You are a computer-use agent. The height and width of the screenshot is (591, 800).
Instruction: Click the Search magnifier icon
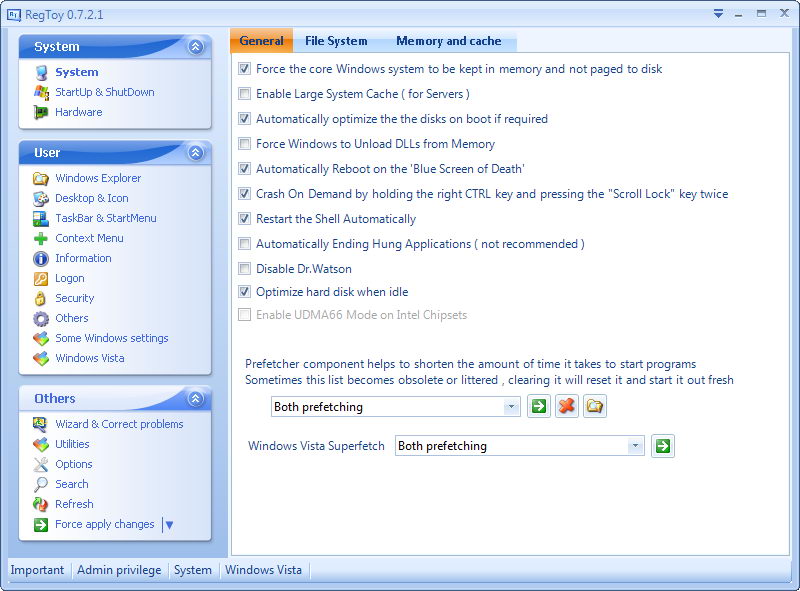[x=41, y=484]
